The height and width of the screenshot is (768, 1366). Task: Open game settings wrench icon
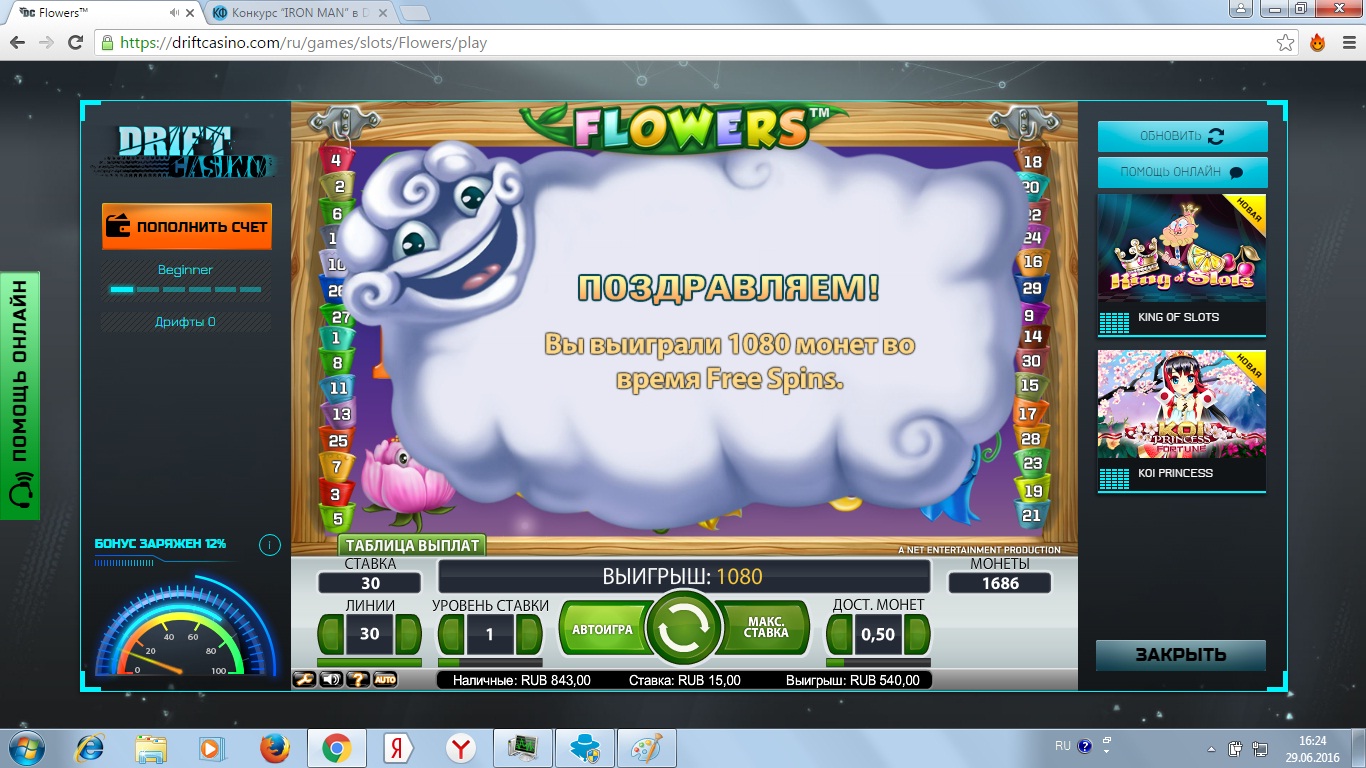[x=304, y=679]
